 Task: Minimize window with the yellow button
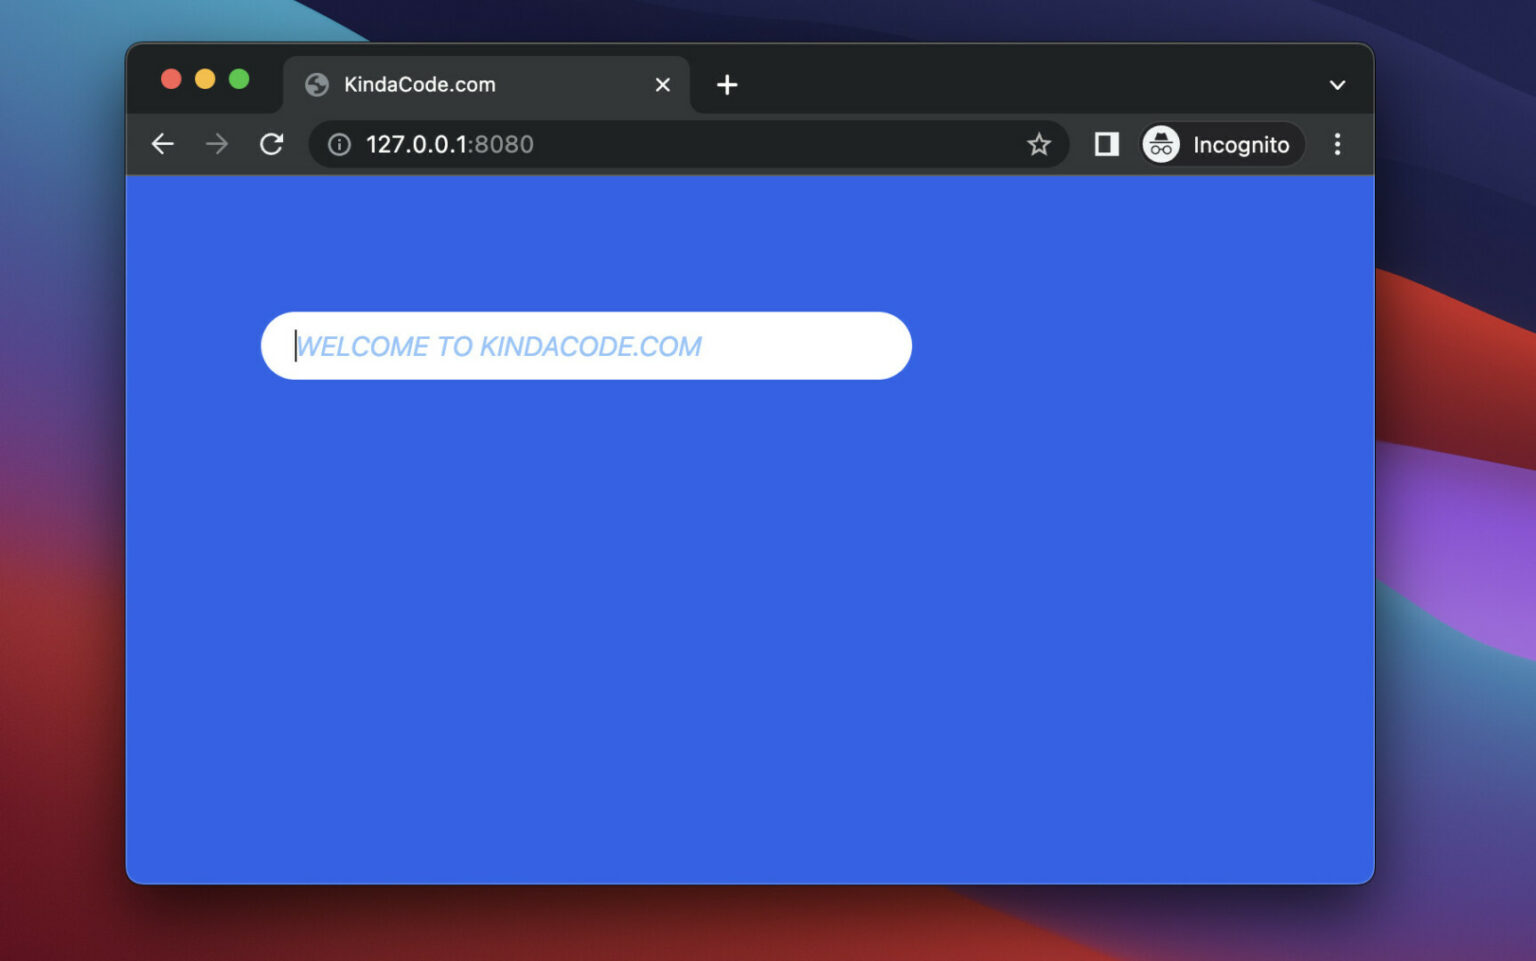[205, 79]
